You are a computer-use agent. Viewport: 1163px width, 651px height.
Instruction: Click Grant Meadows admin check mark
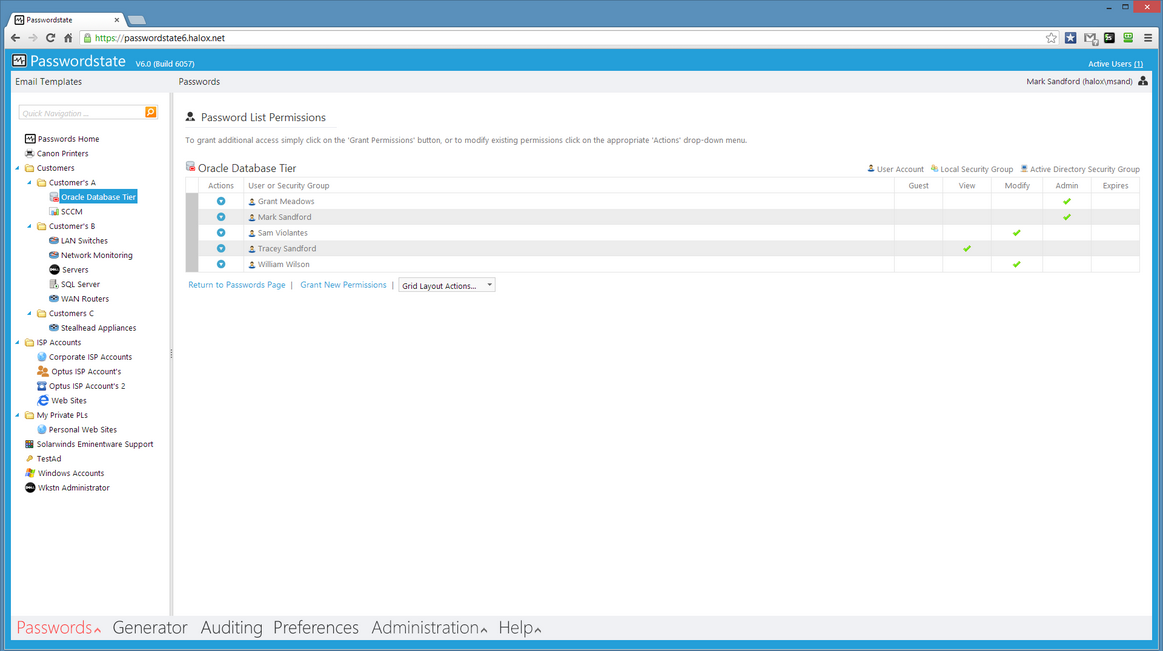tap(1067, 201)
